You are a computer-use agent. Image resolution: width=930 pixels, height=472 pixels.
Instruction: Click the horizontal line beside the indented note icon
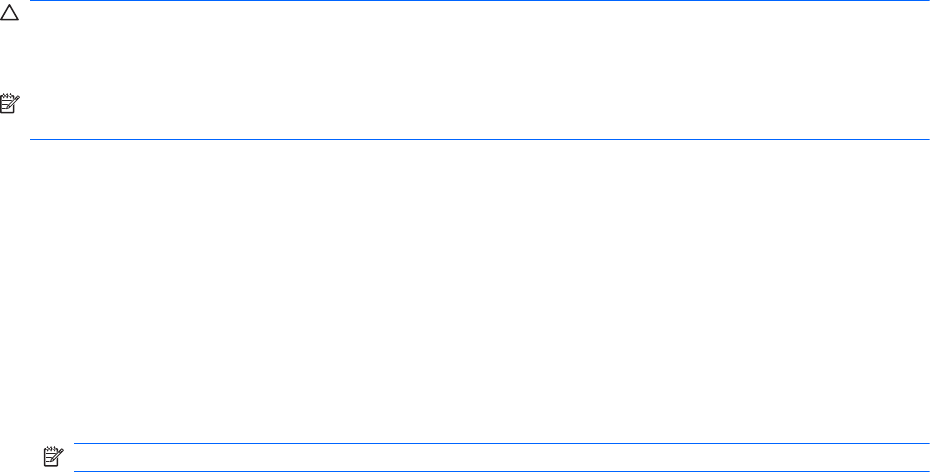[500, 444]
